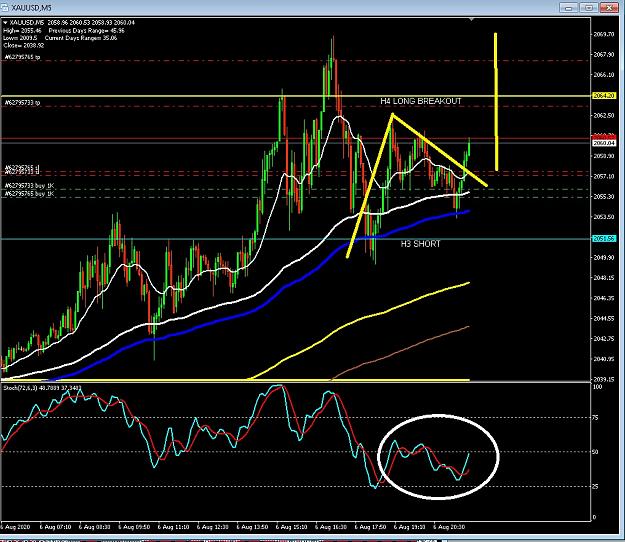Click the 2046.35 price scale value
Screen dimensions: 625x542
603,298
